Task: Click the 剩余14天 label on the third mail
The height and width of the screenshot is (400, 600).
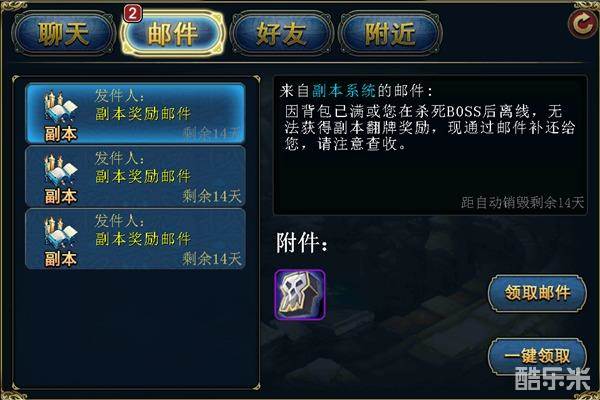Action: 212,259
